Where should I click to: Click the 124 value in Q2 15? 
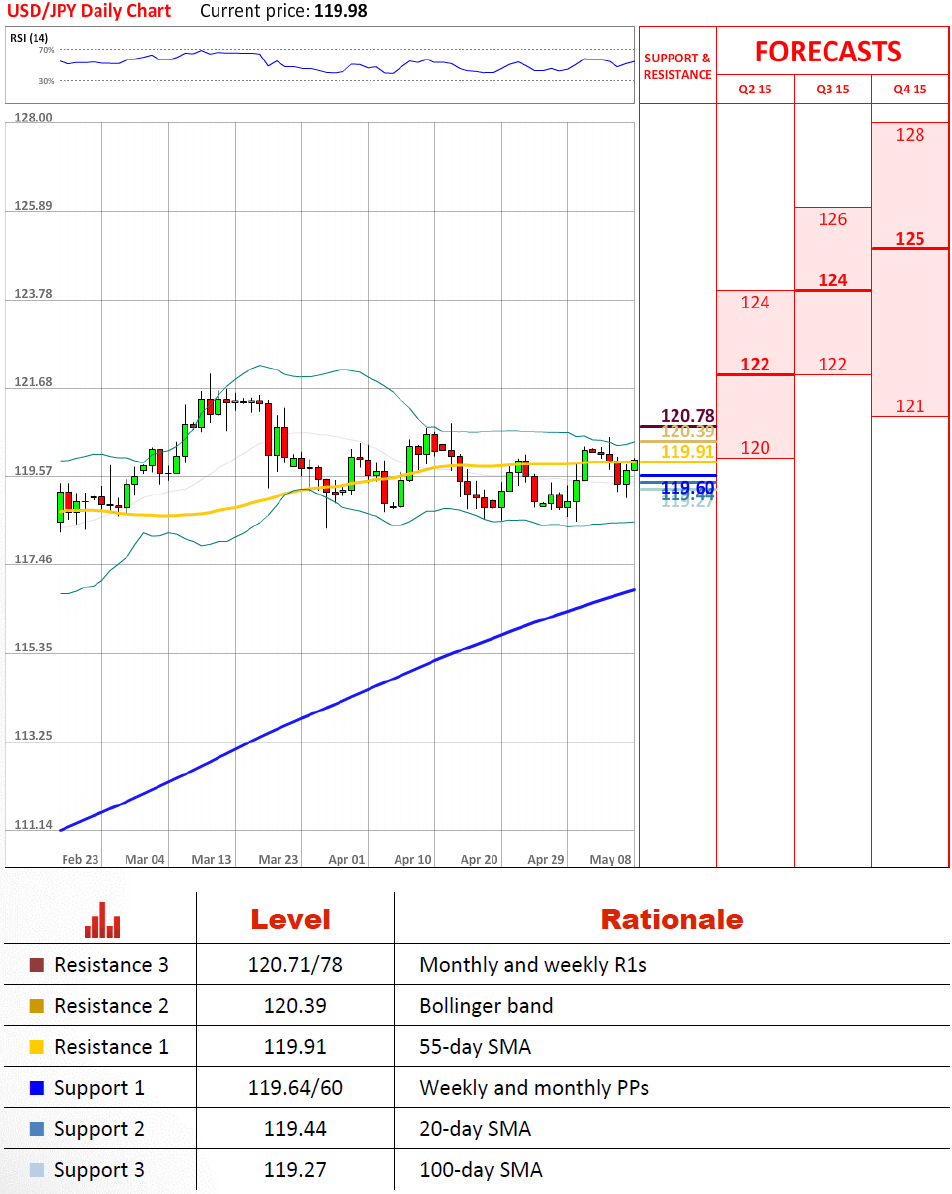[755, 303]
